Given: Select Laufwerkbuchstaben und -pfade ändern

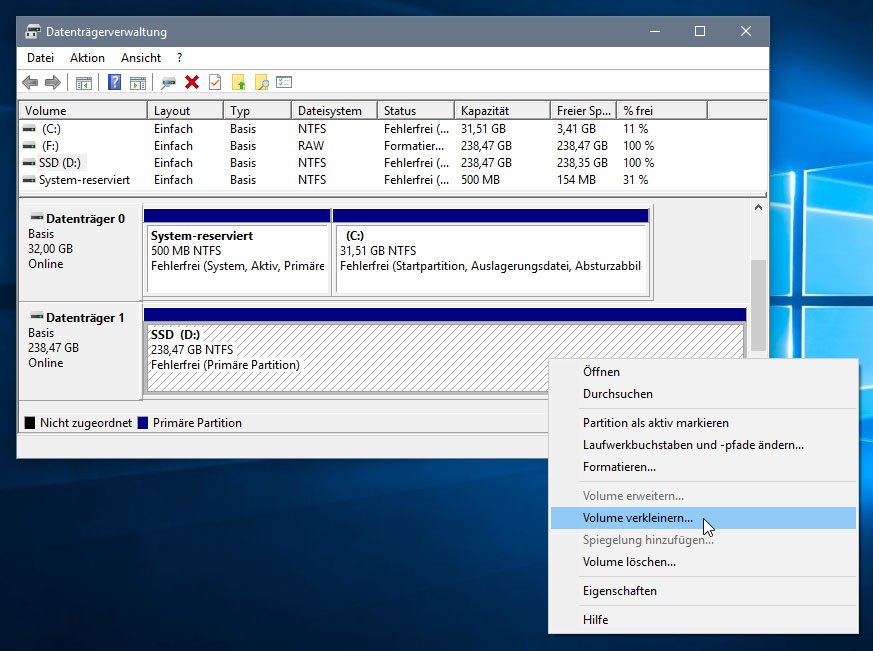Looking at the screenshot, I should click(x=703, y=445).
